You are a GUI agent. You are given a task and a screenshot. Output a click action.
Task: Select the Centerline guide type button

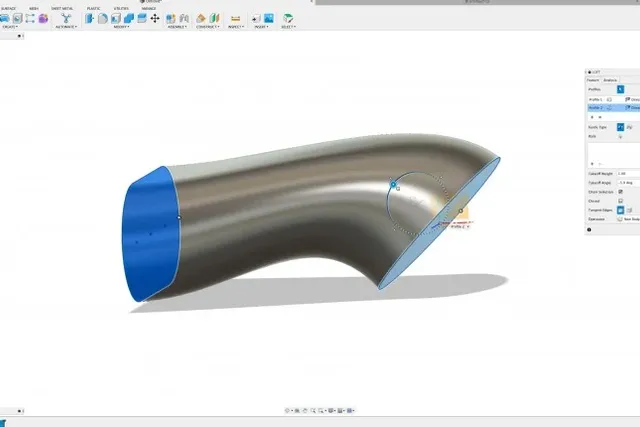(x=629, y=127)
